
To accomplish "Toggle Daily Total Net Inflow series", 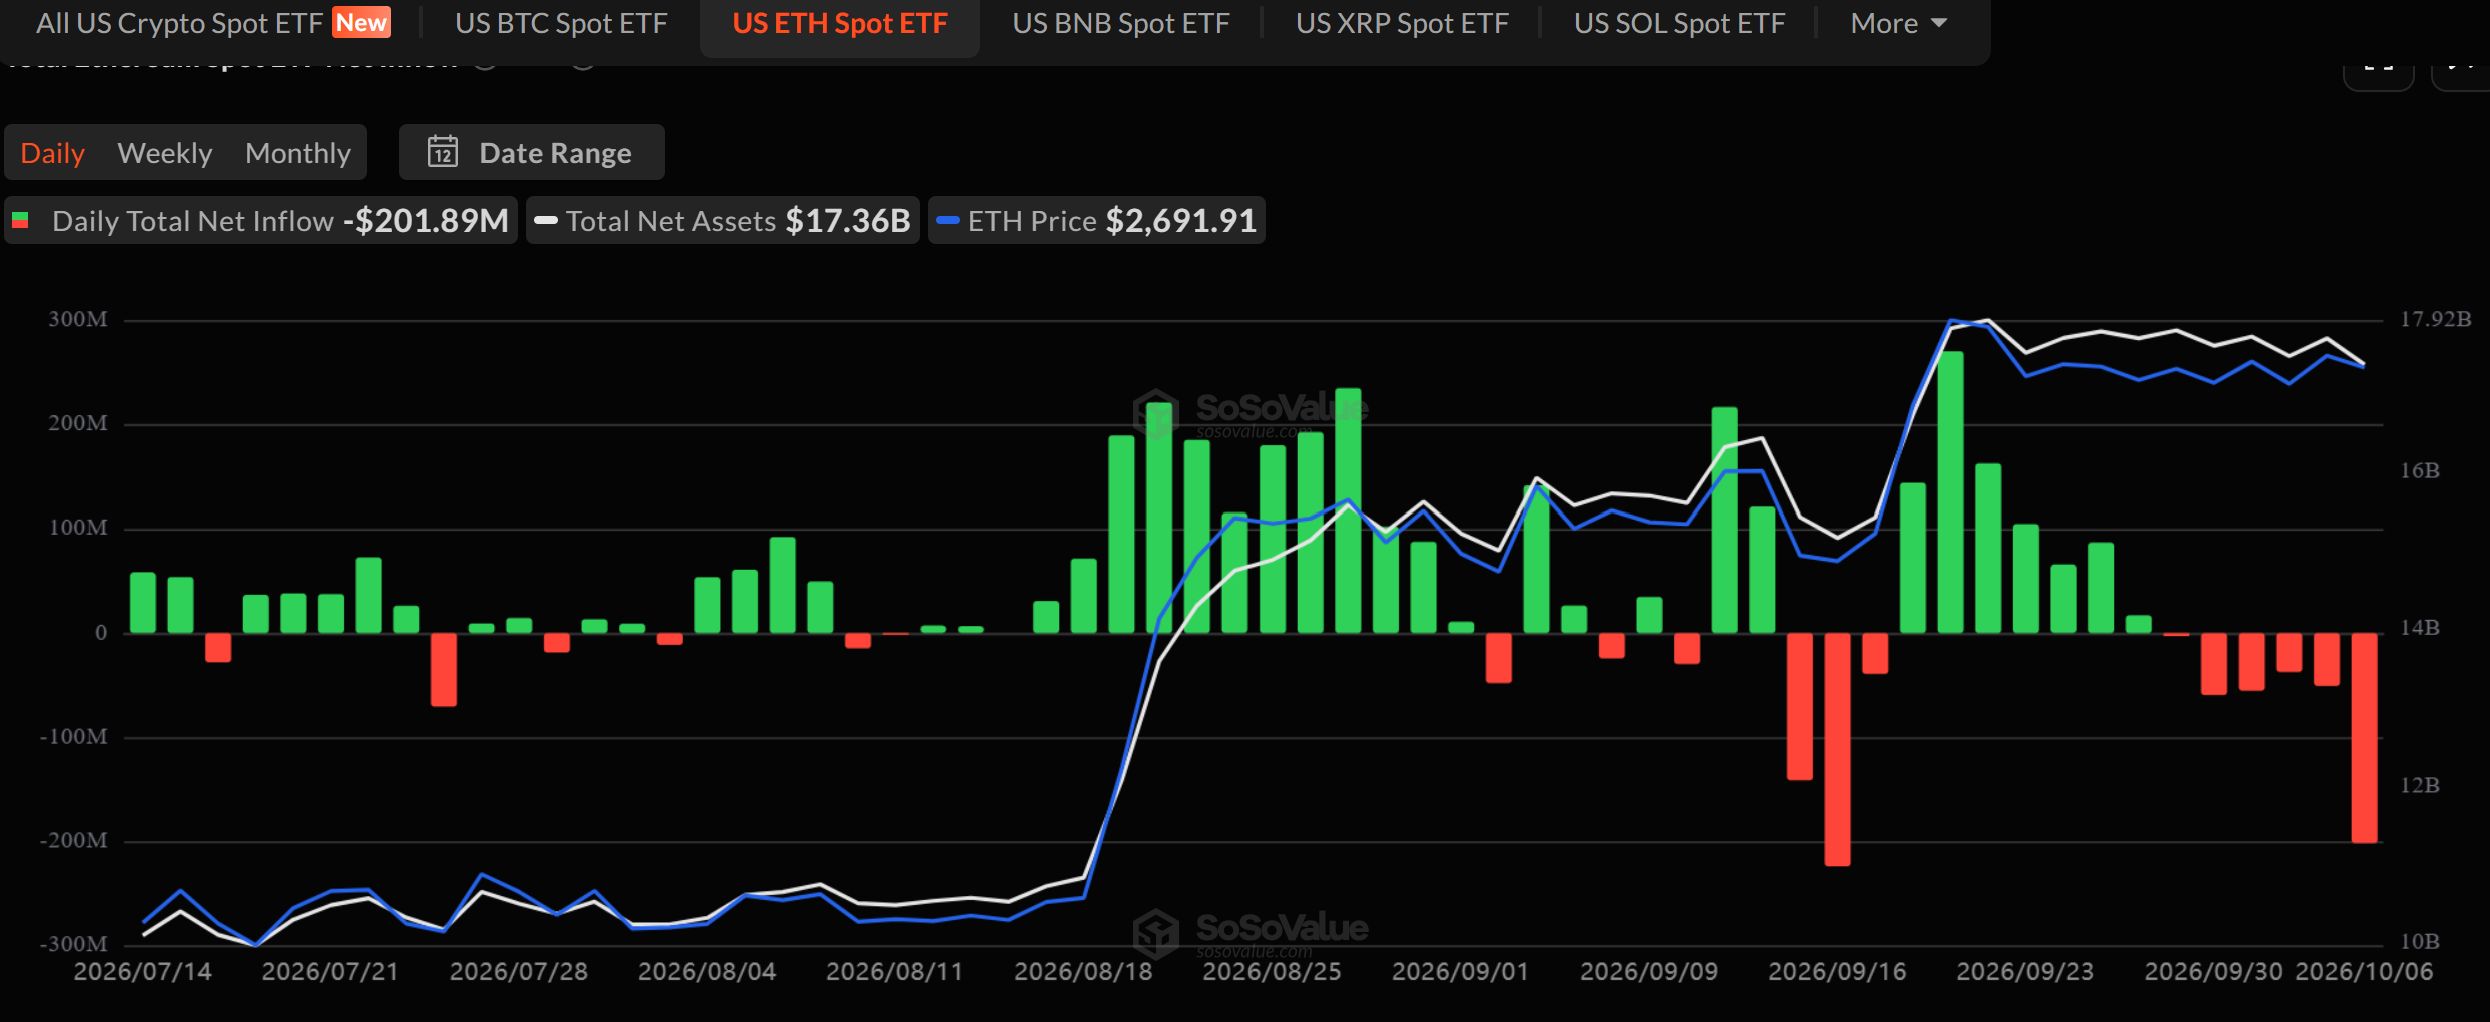I will pos(260,220).
